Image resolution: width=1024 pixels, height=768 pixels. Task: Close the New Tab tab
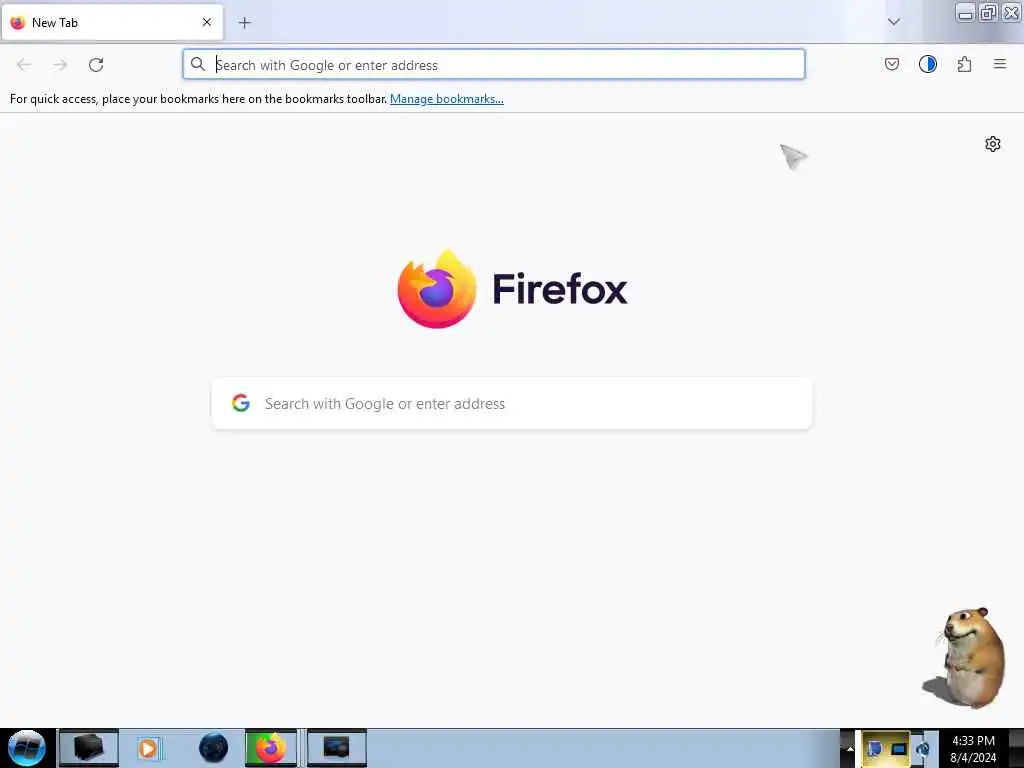point(206,22)
